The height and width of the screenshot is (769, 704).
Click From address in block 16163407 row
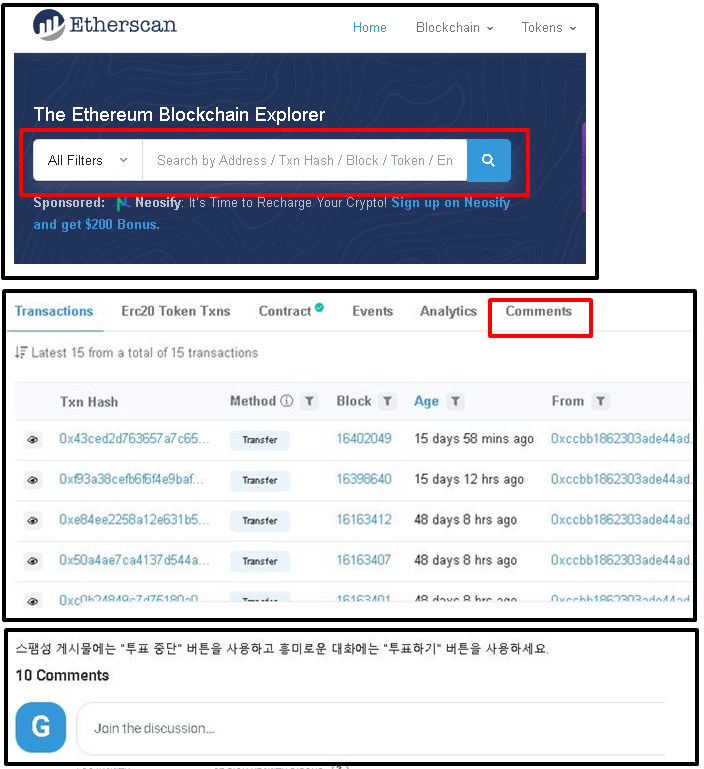coord(621,560)
